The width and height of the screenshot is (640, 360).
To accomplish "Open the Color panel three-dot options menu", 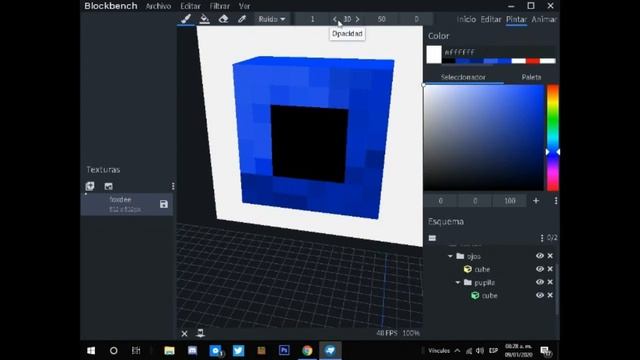I will 556,201.
